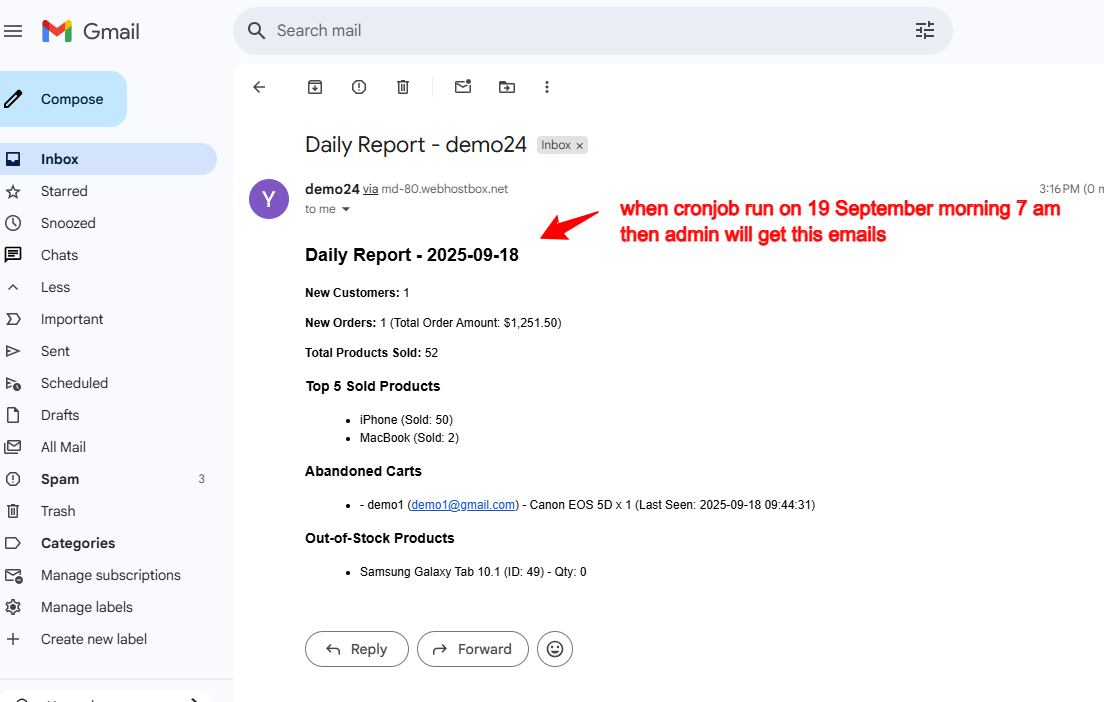Go to the Spam folder

[x=60, y=479]
